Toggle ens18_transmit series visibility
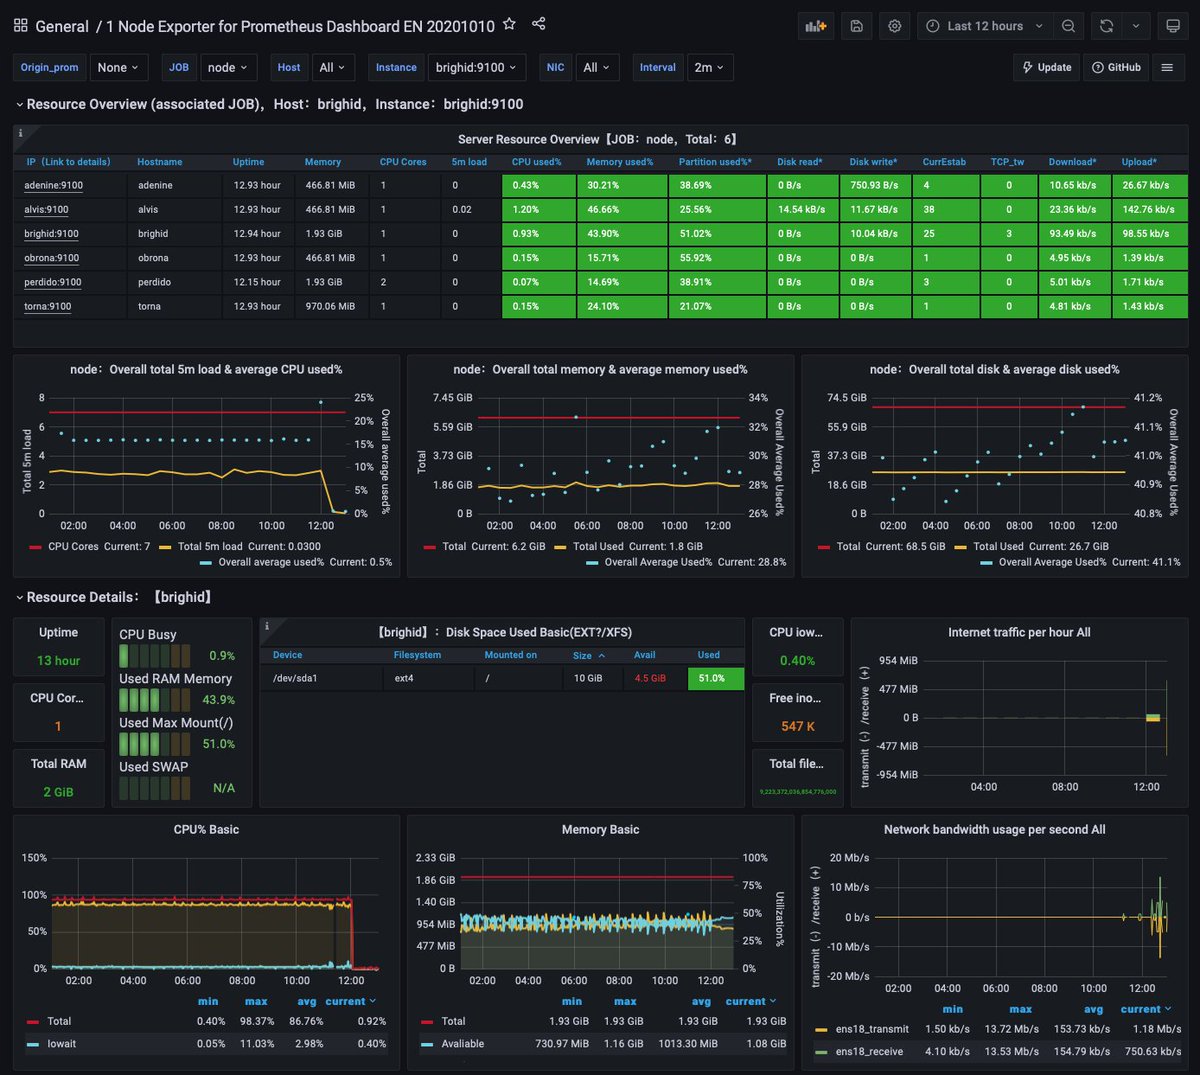 pos(872,1029)
